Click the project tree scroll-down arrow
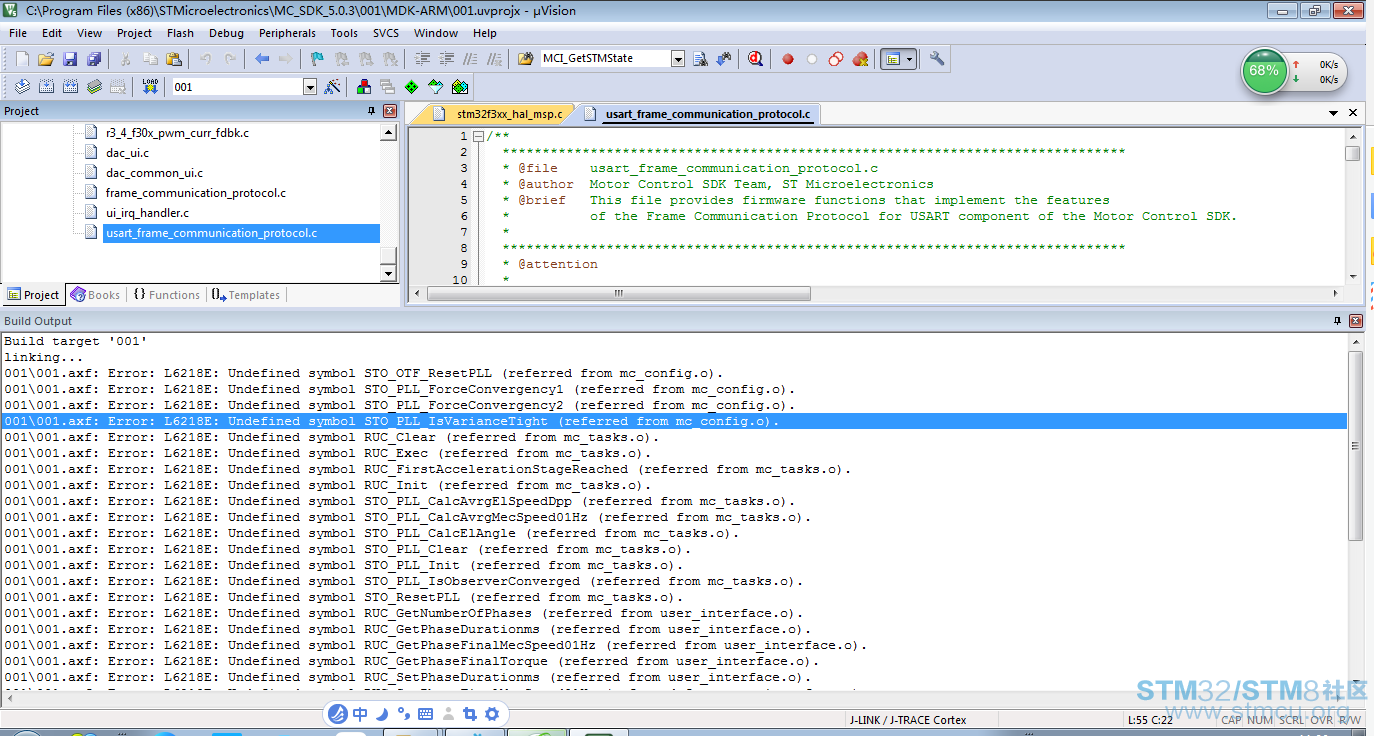 388,274
